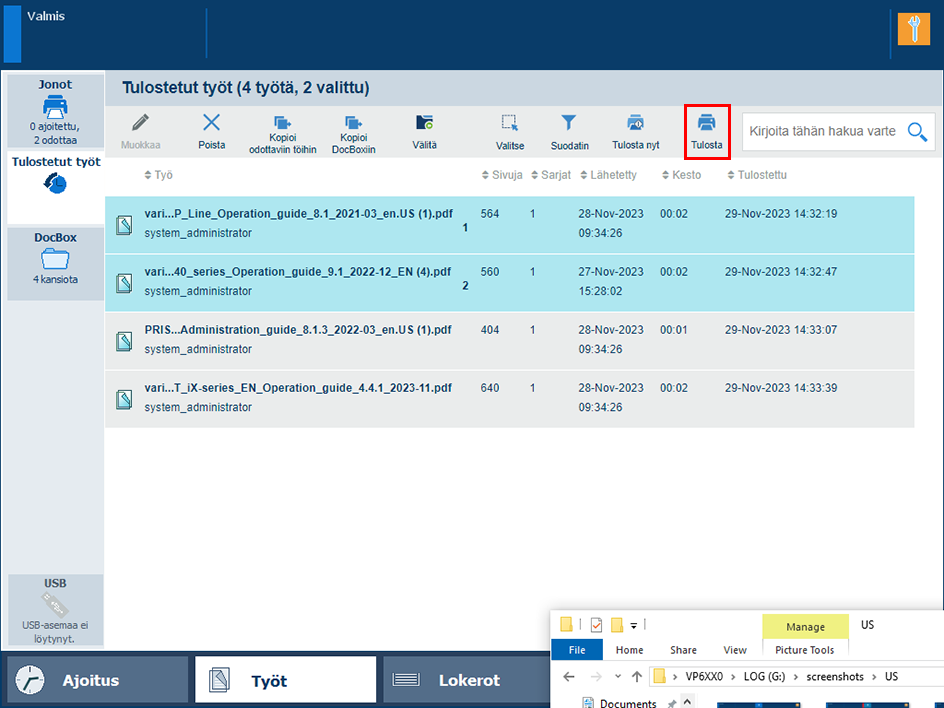The image size is (944, 708).
Task: Click the document icon of vari...T_iX-series job
Action: tap(124, 399)
